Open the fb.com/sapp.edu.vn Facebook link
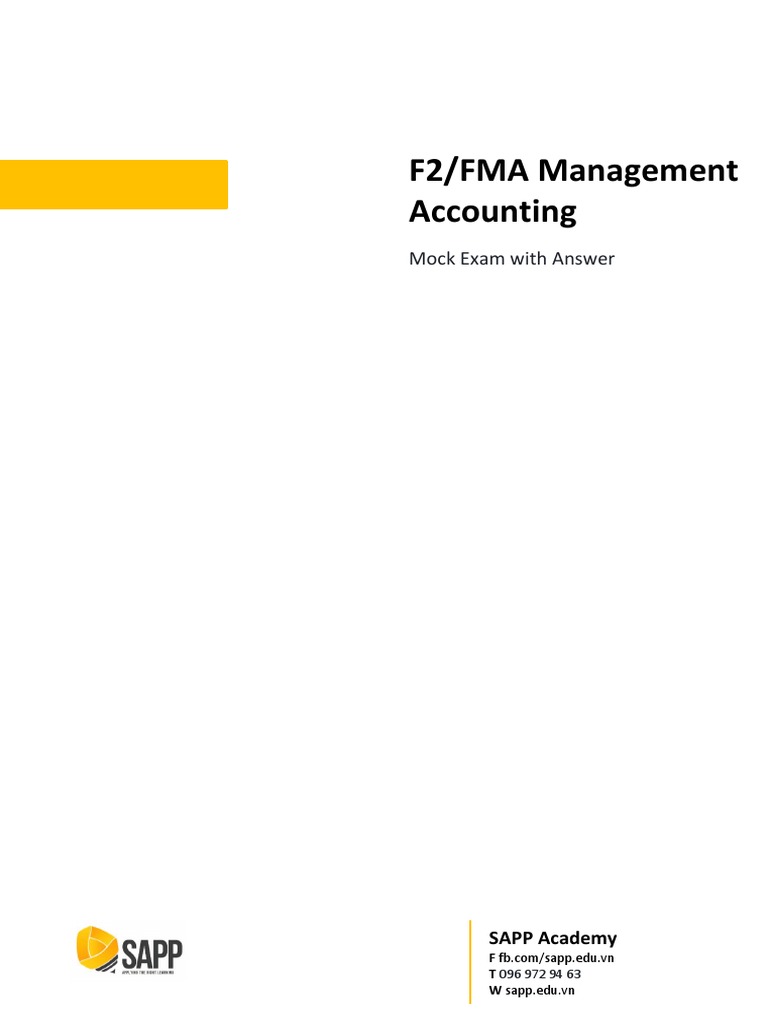Image resolution: width=768 pixels, height=1024 pixels. click(x=556, y=958)
